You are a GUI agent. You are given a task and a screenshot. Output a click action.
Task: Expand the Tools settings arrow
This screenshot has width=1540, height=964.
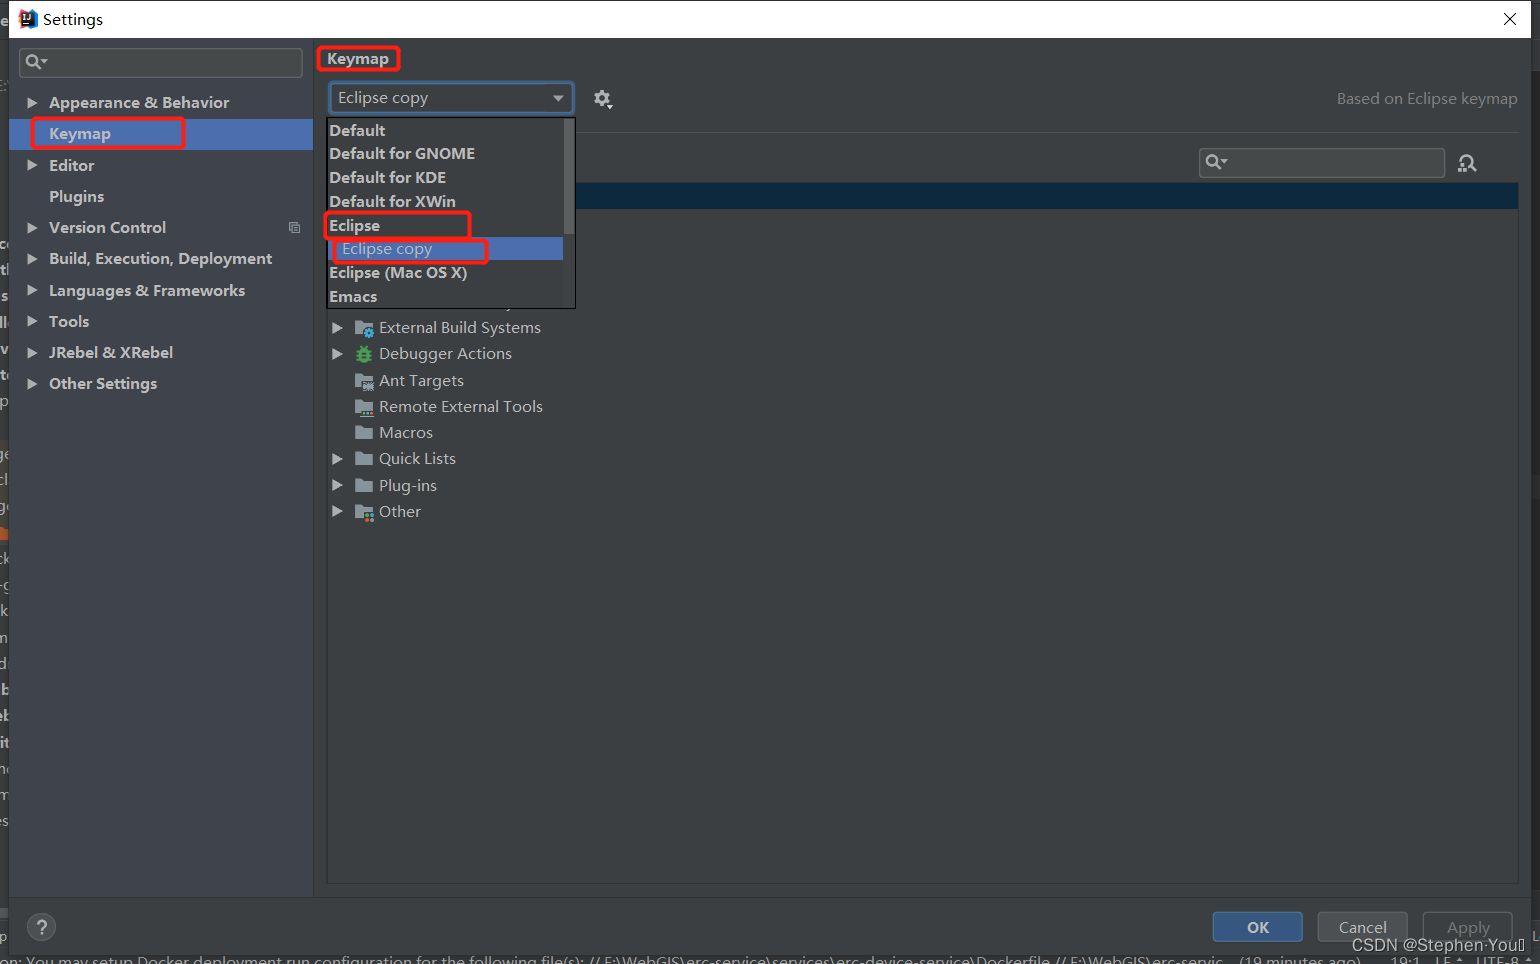coord(32,322)
